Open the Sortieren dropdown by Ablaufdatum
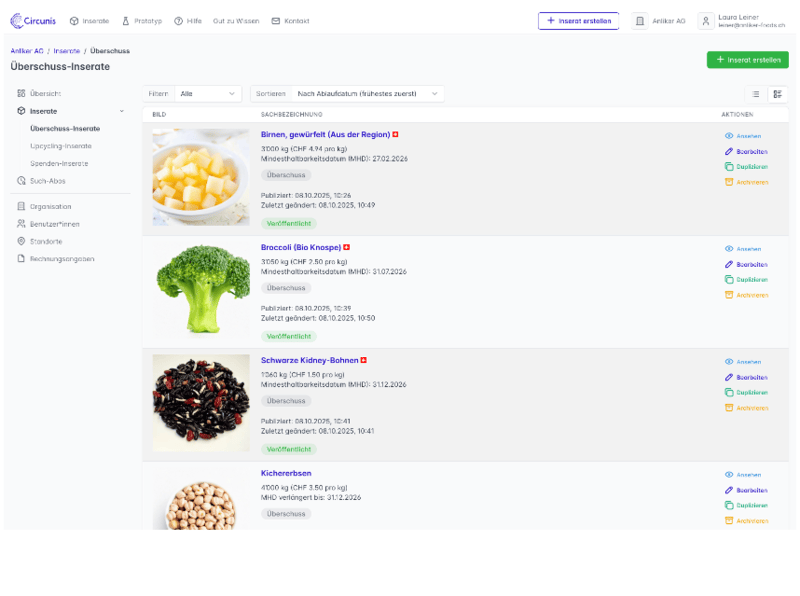This screenshot has height=596, width=800. coord(368,94)
